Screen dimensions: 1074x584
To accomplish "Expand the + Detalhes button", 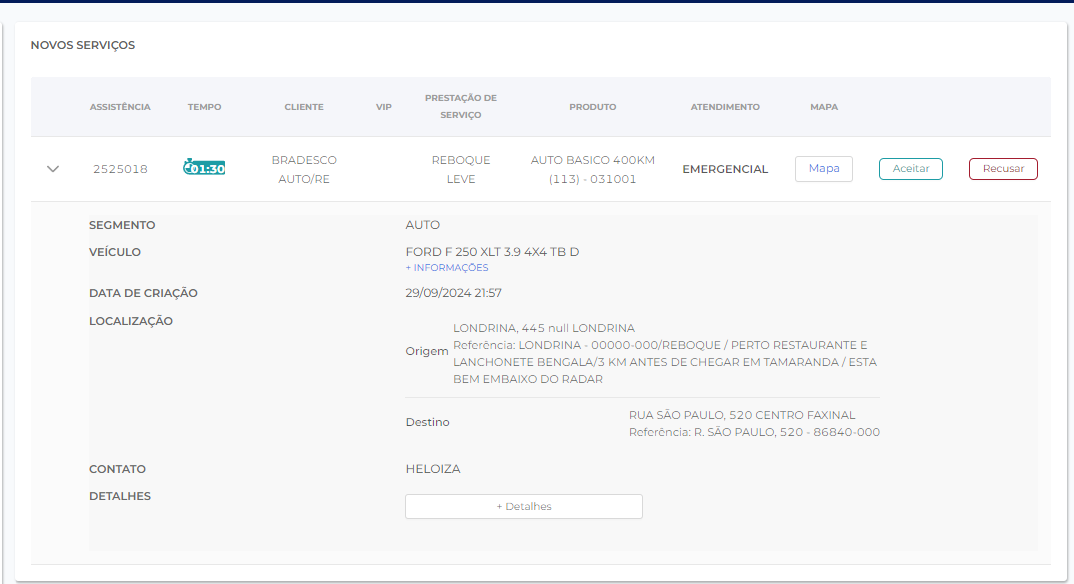I will 523,506.
